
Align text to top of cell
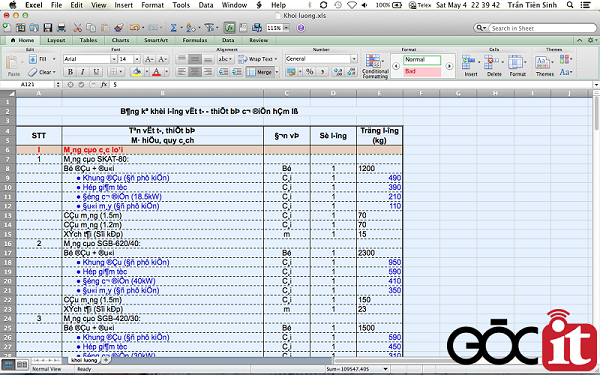pos(182,59)
